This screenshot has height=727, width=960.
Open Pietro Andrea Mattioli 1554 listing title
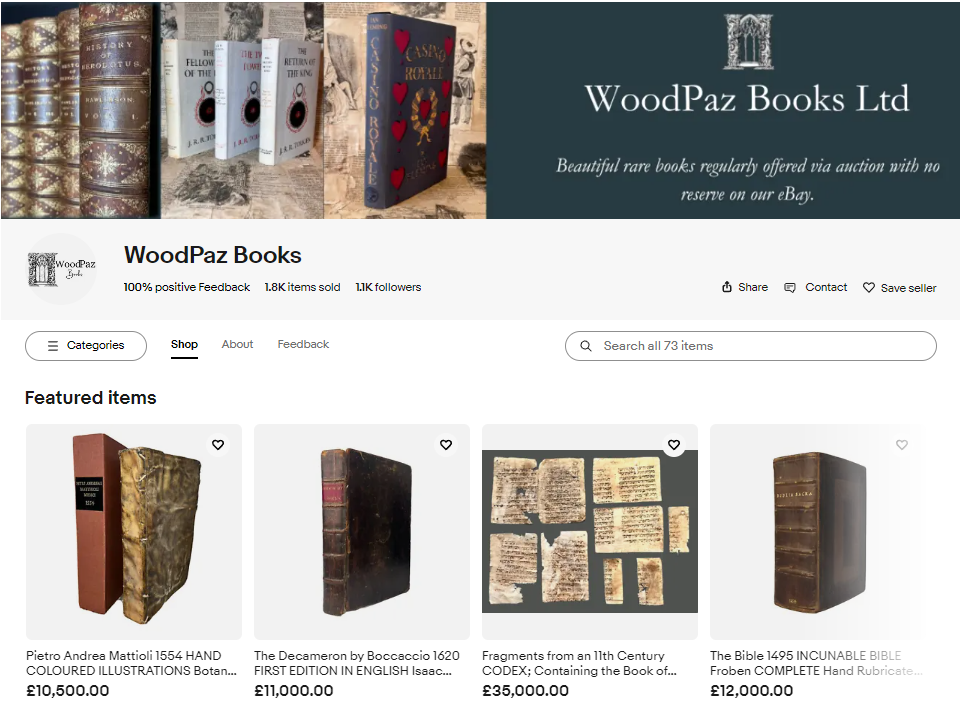tap(131, 663)
